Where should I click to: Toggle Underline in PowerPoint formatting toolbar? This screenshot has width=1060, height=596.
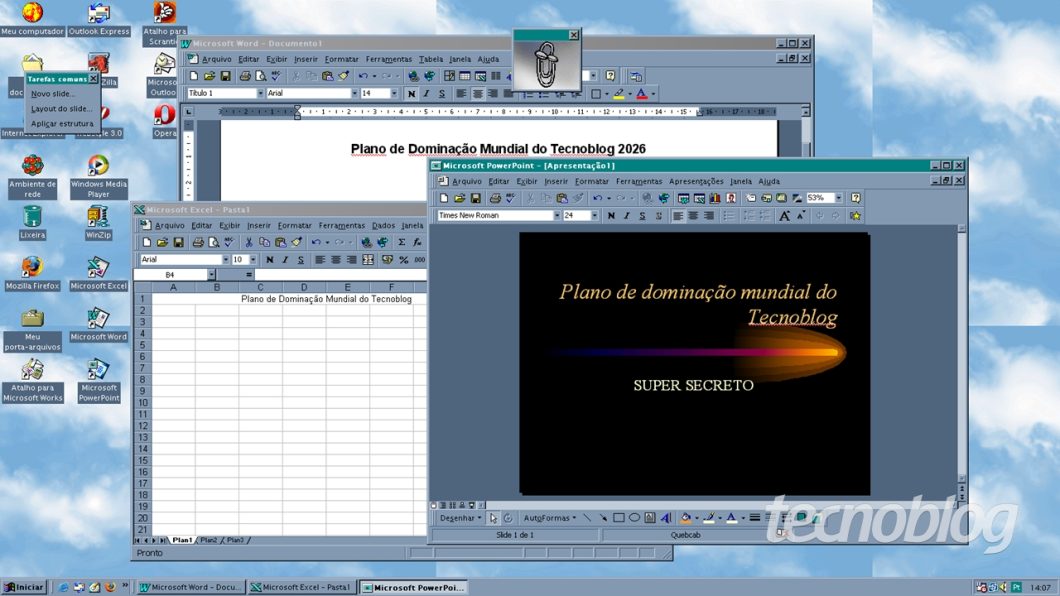click(x=642, y=216)
